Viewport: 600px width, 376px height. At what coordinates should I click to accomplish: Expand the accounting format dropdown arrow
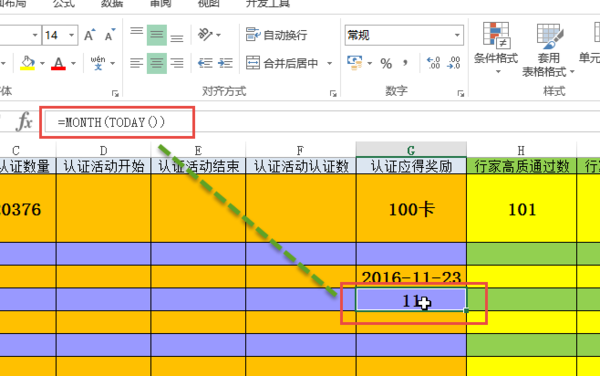[370, 63]
